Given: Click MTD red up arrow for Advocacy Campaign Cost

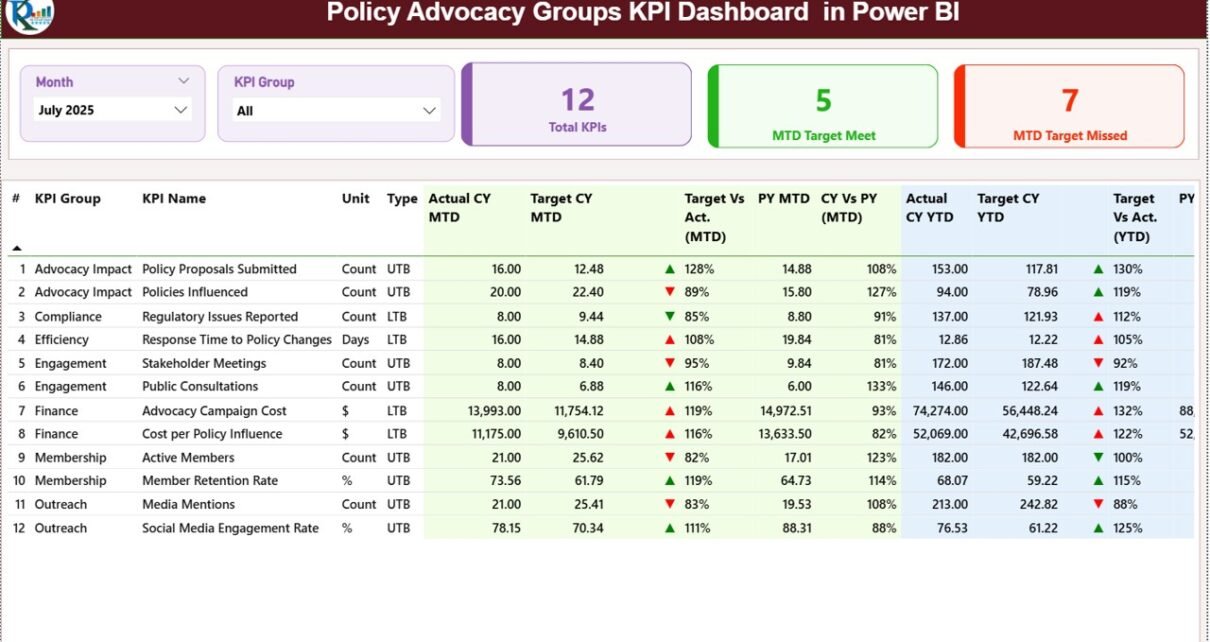Looking at the screenshot, I should [x=670, y=411].
